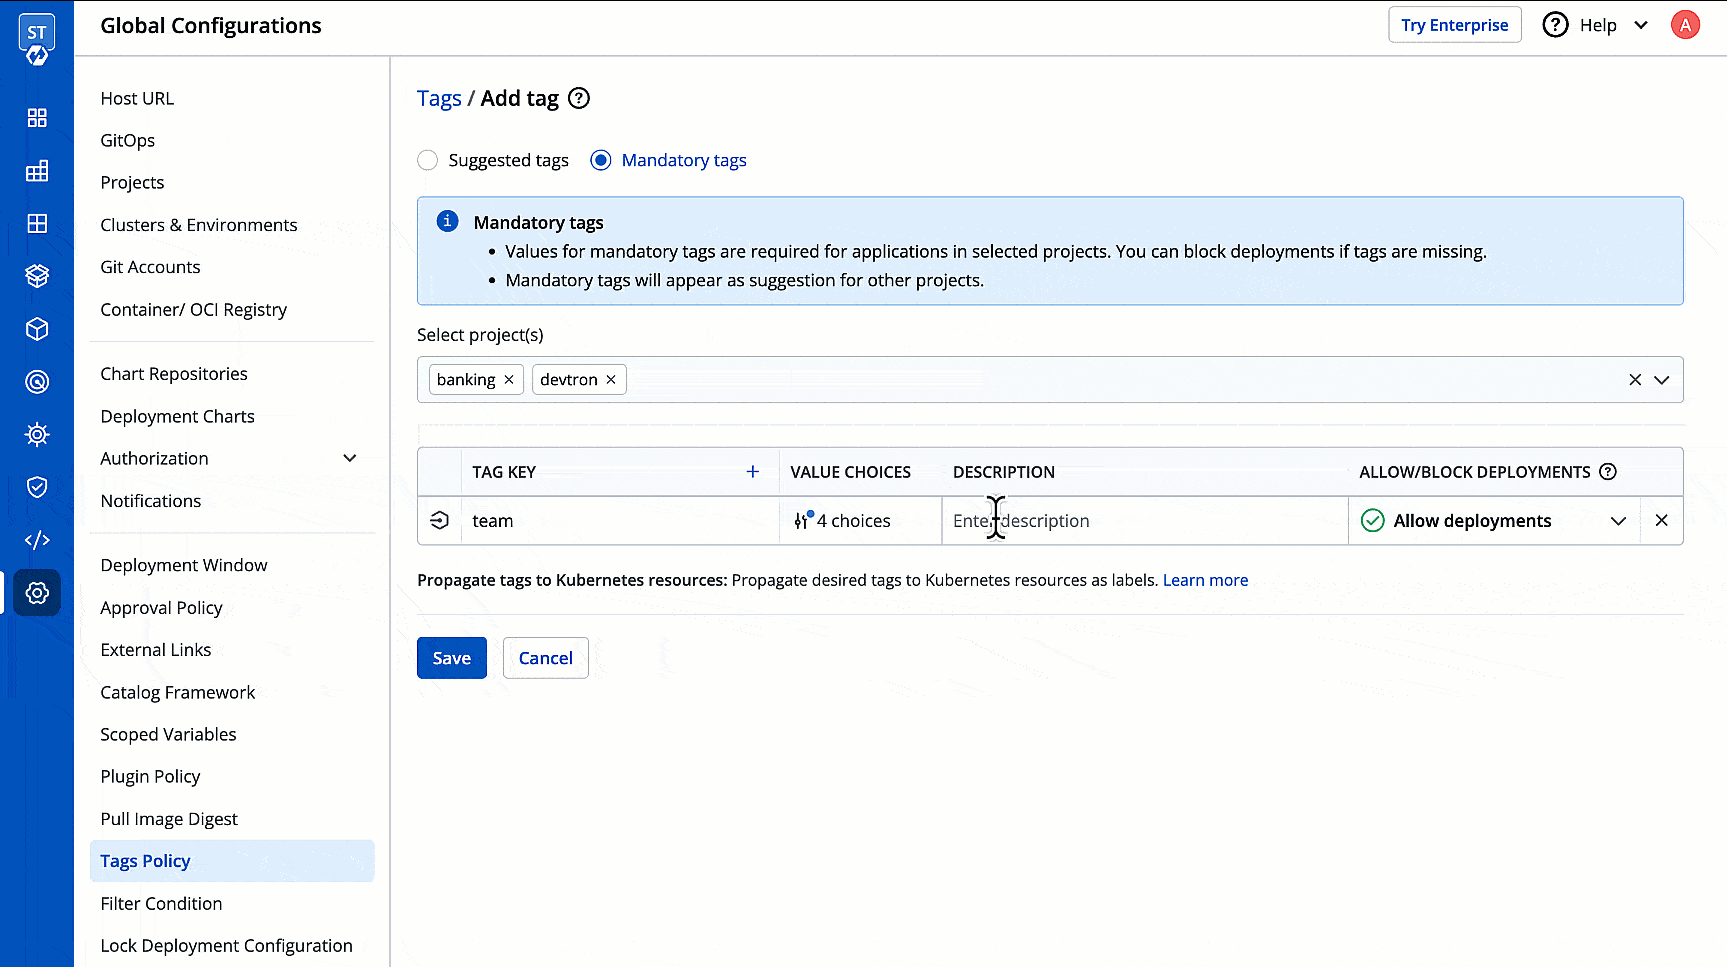
Task: Switch to the Tags Policy menu item
Action: click(145, 860)
